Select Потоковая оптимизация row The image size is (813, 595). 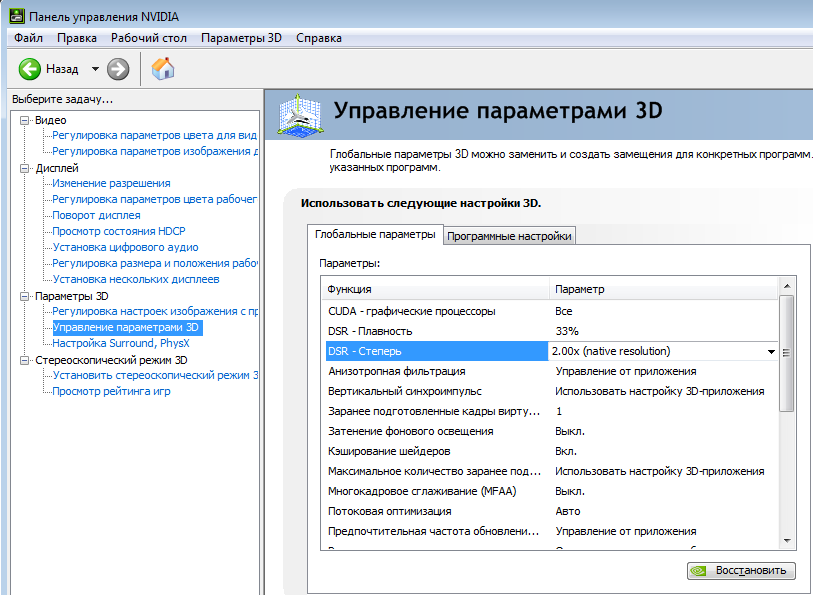coord(551,512)
